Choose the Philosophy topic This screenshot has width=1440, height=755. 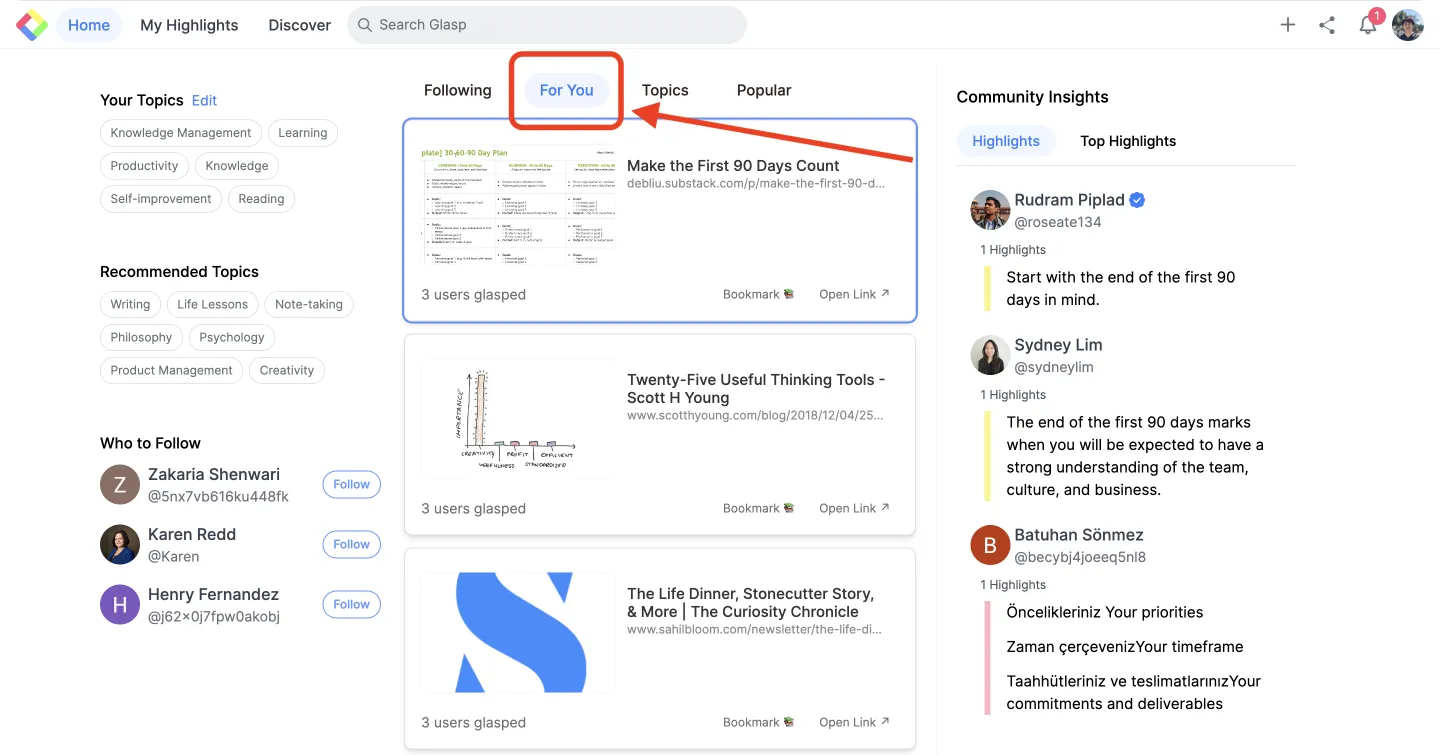coord(141,337)
